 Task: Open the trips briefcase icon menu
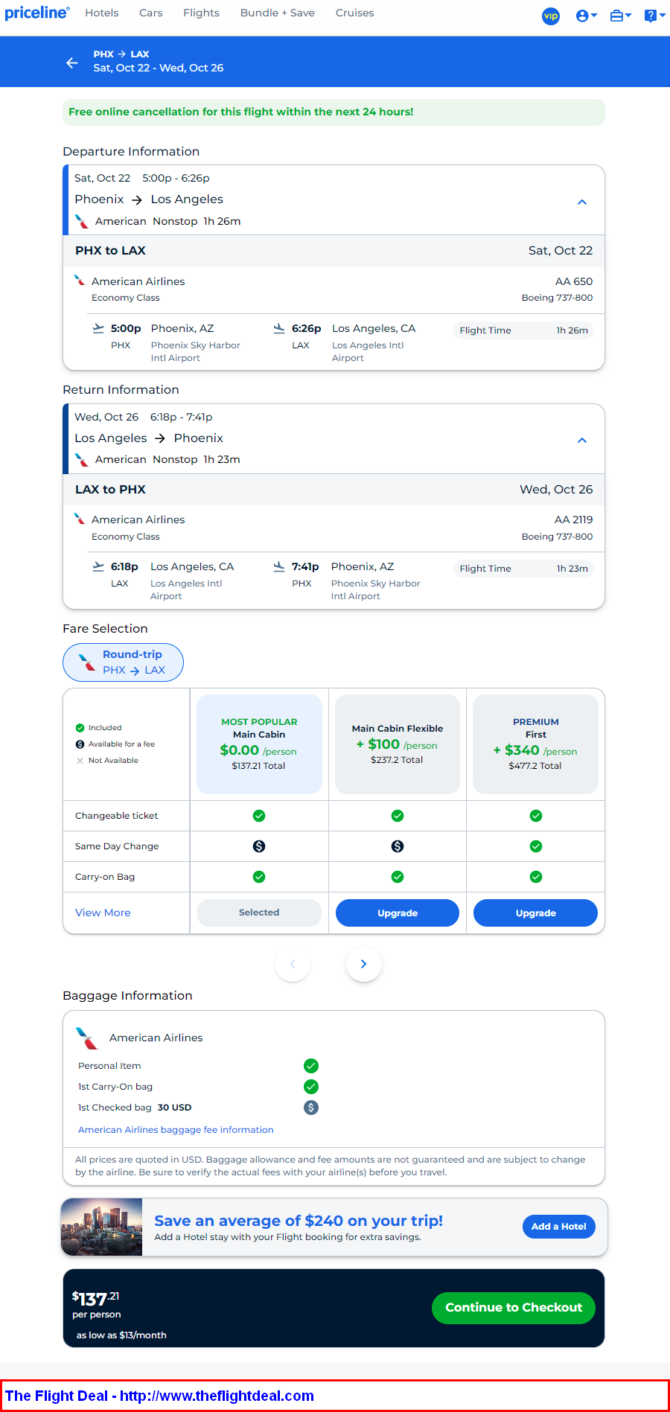tap(620, 16)
